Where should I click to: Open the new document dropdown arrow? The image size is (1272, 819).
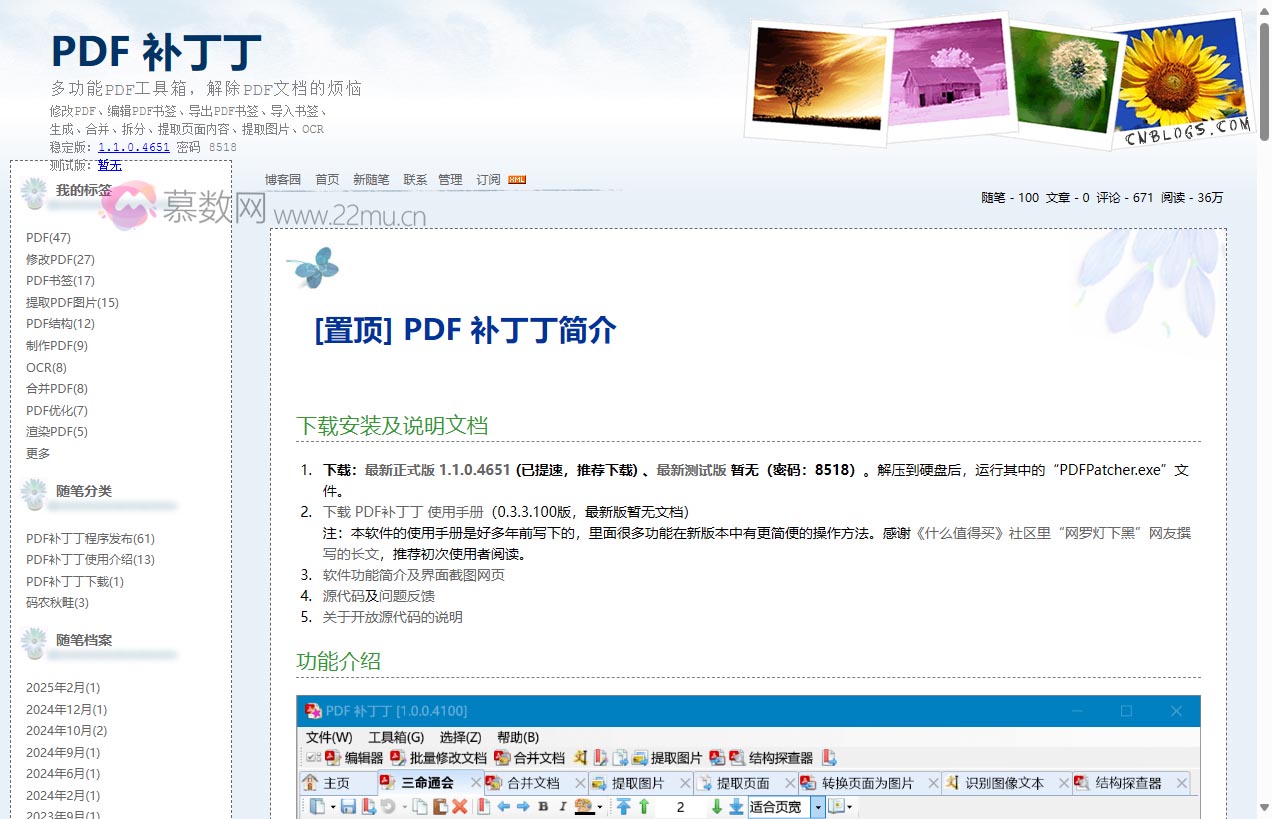pos(332,805)
